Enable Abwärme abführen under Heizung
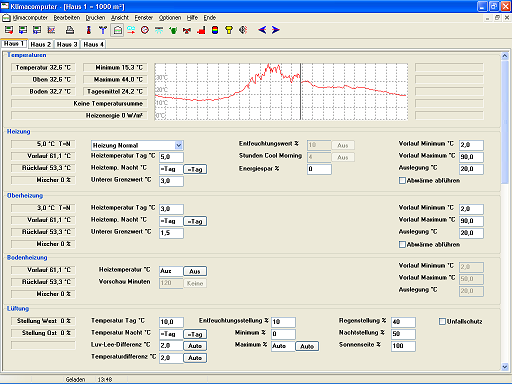This screenshot has width=512, height=384. tap(402, 181)
